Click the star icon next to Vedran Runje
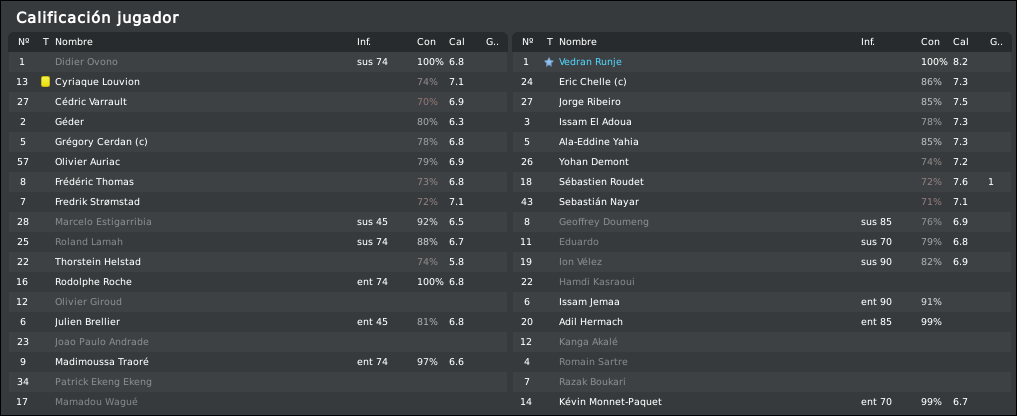1017x416 pixels. (x=549, y=62)
